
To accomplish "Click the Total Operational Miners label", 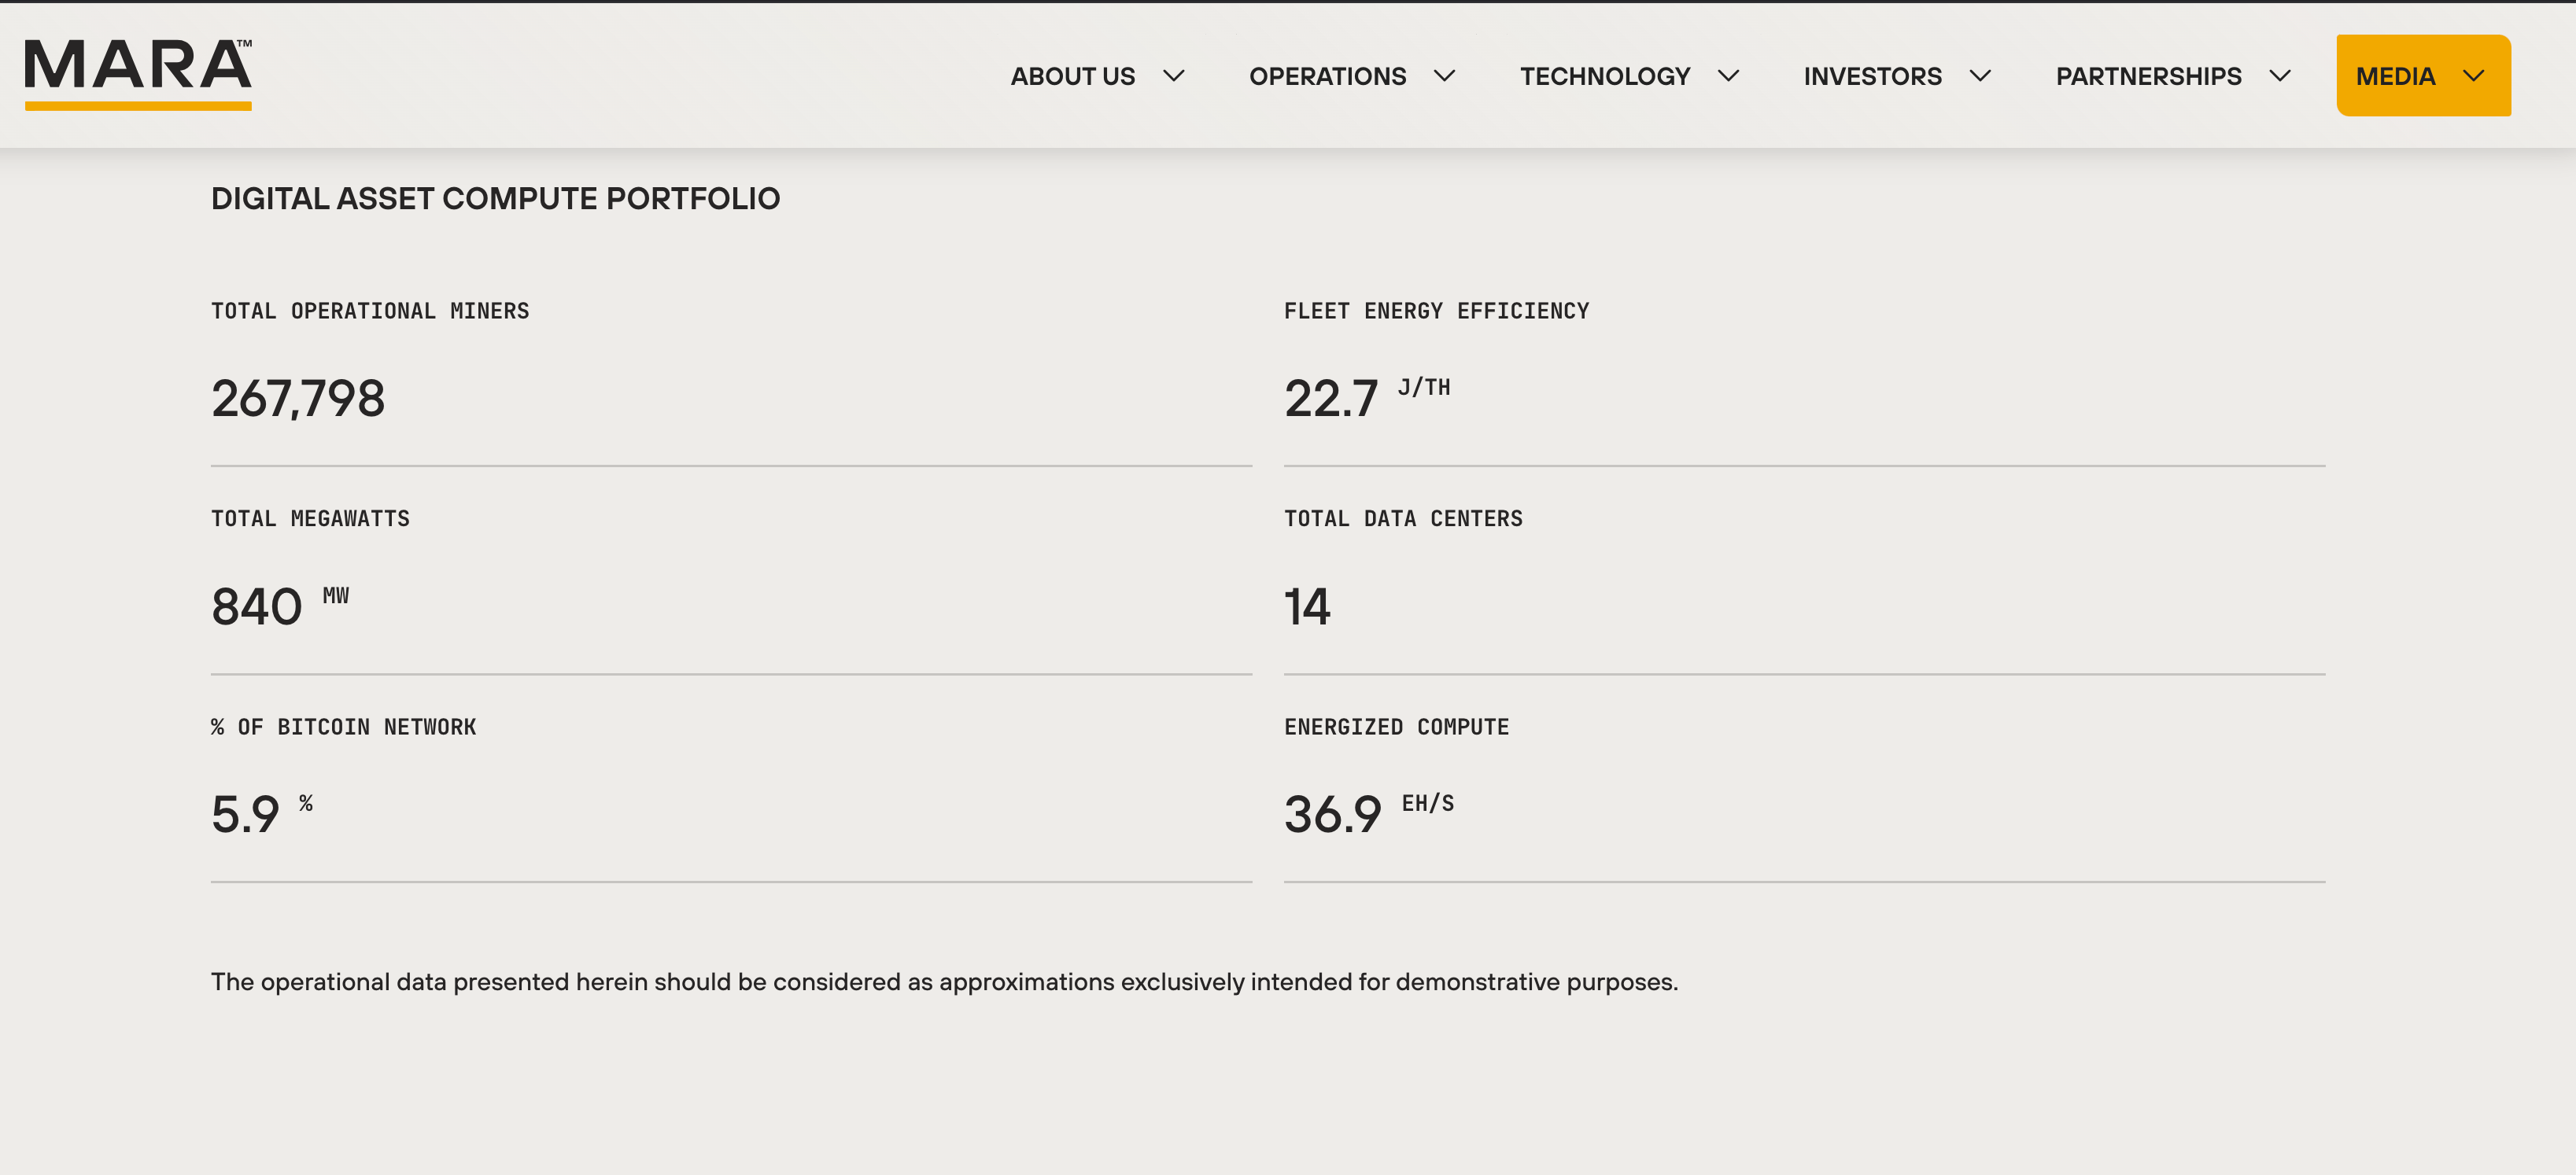I will [370, 311].
